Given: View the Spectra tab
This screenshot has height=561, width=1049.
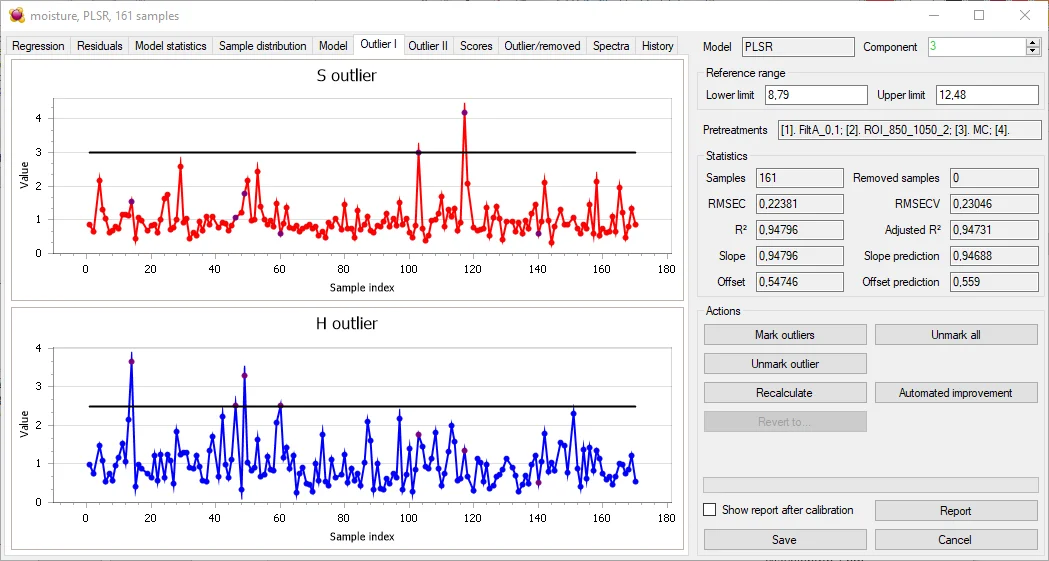Looking at the screenshot, I should (611, 46).
